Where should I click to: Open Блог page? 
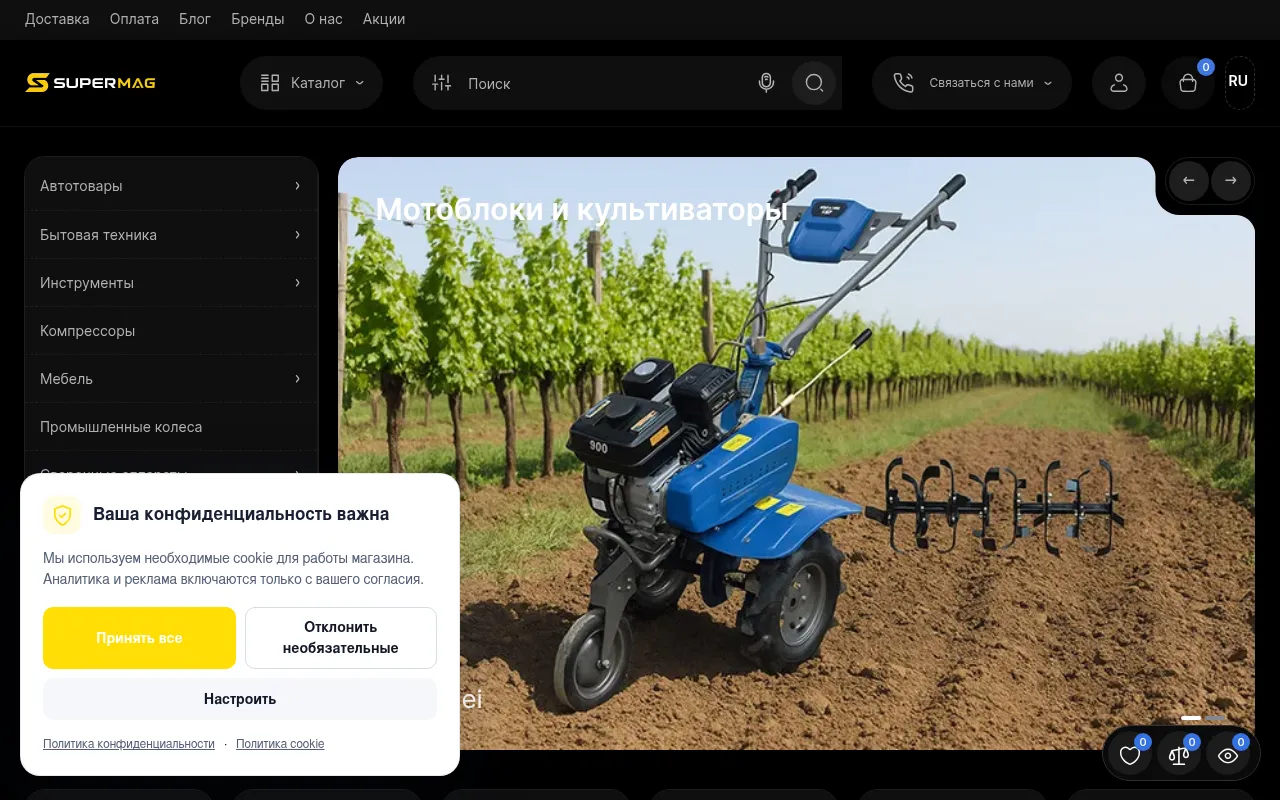tap(195, 19)
